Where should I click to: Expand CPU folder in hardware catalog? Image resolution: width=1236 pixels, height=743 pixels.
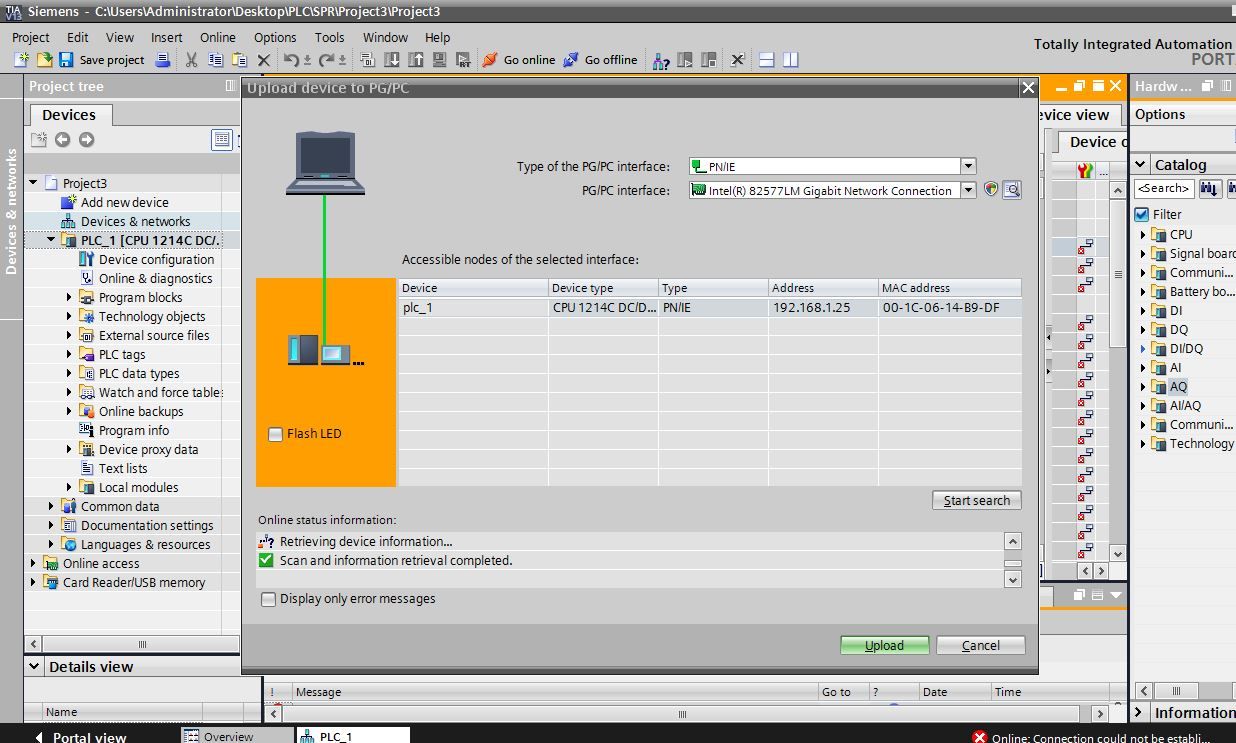(1143, 235)
